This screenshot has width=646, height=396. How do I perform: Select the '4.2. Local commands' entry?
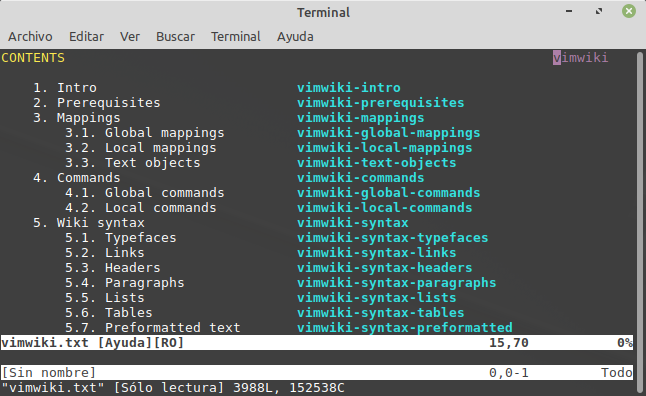point(140,208)
